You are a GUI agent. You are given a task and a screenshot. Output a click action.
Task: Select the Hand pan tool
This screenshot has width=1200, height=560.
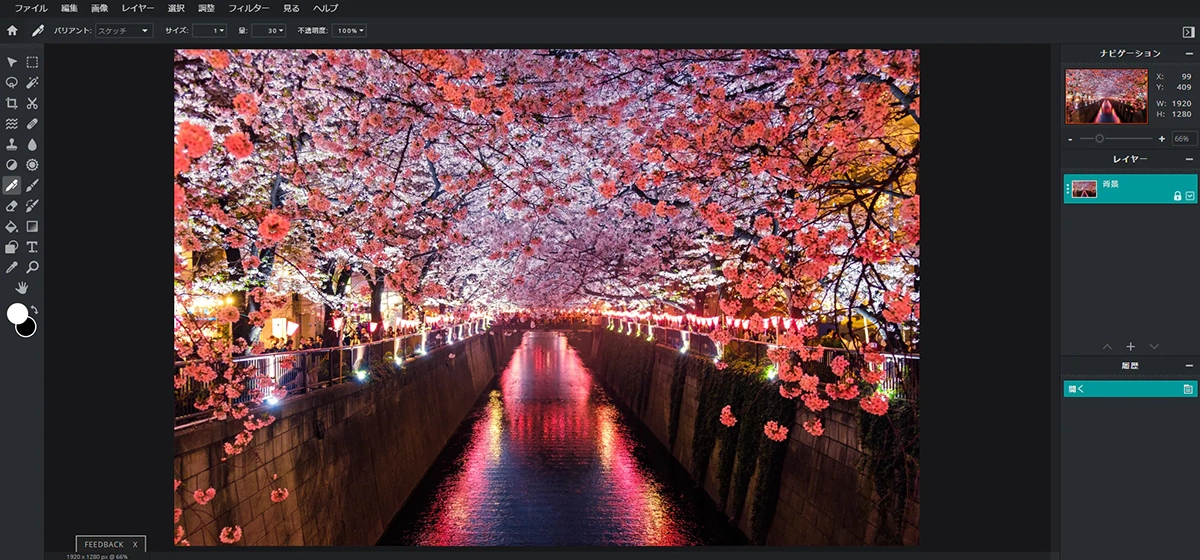pos(22,288)
